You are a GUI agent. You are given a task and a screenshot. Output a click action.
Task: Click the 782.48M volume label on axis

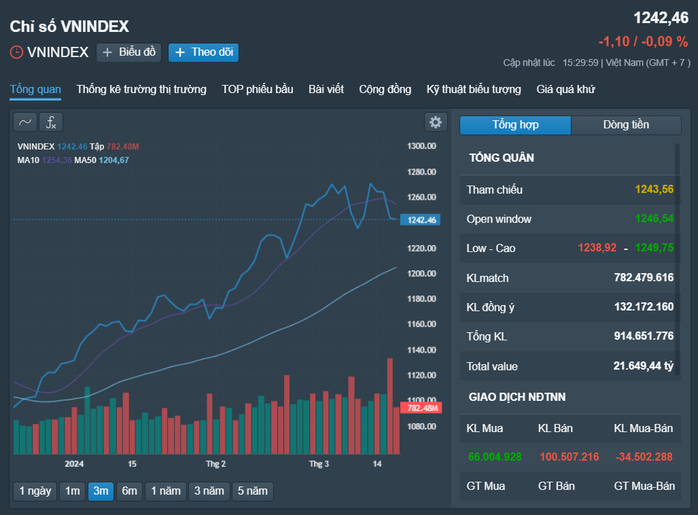421,408
